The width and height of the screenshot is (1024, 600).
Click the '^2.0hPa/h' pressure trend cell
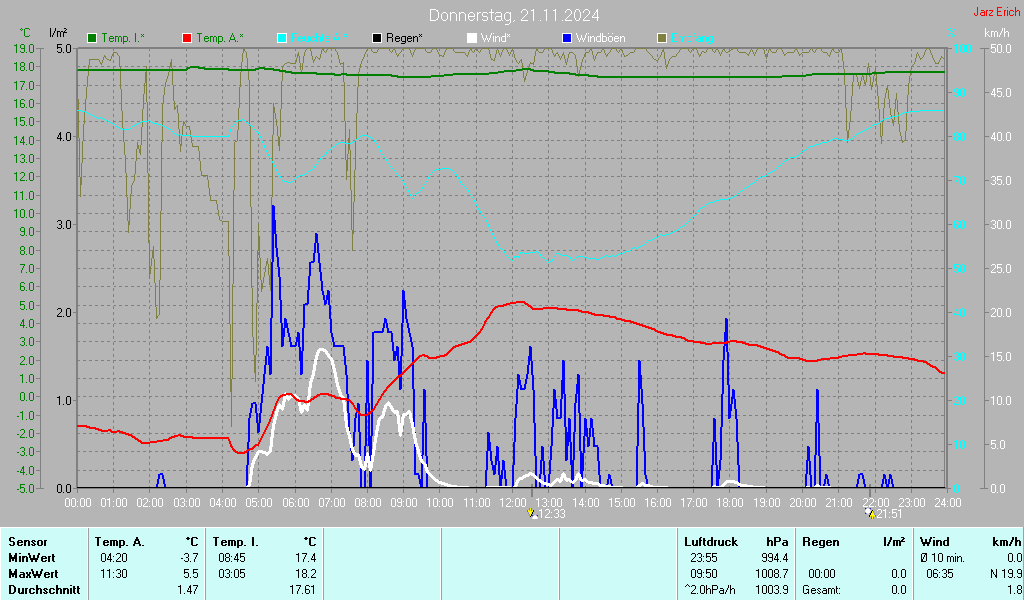[710, 590]
